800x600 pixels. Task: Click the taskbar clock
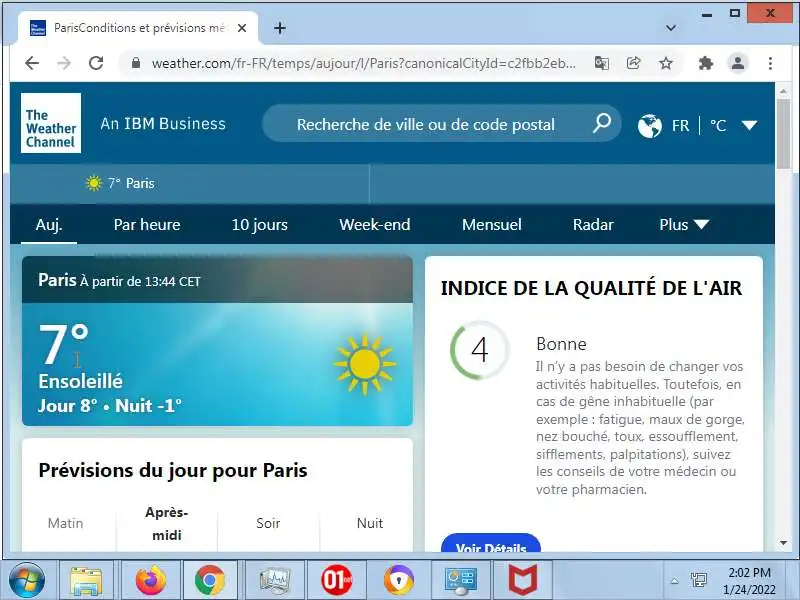pyautogui.click(x=749, y=581)
